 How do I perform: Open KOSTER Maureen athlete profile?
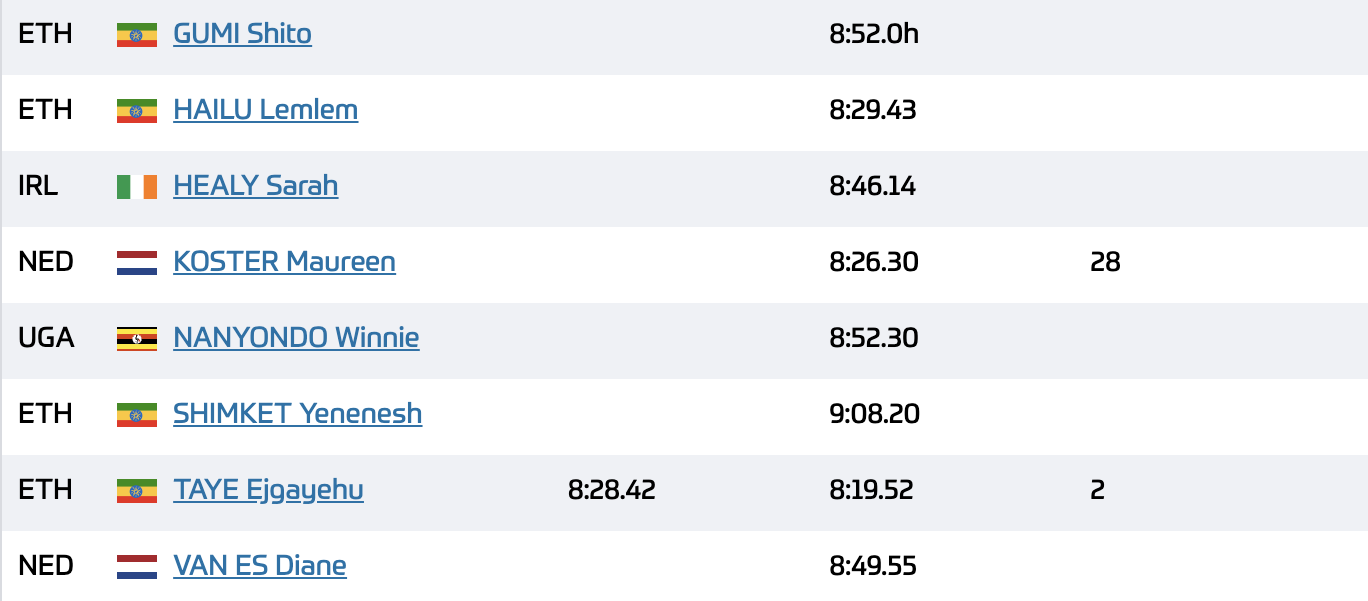[x=284, y=262]
